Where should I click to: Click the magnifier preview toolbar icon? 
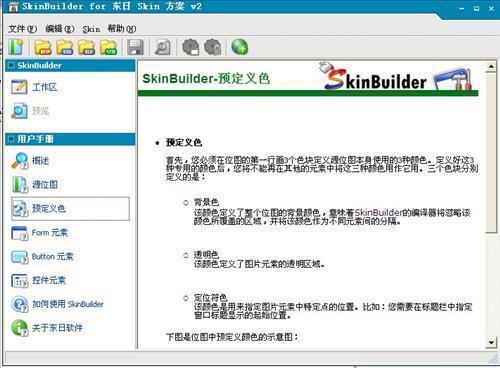point(163,47)
